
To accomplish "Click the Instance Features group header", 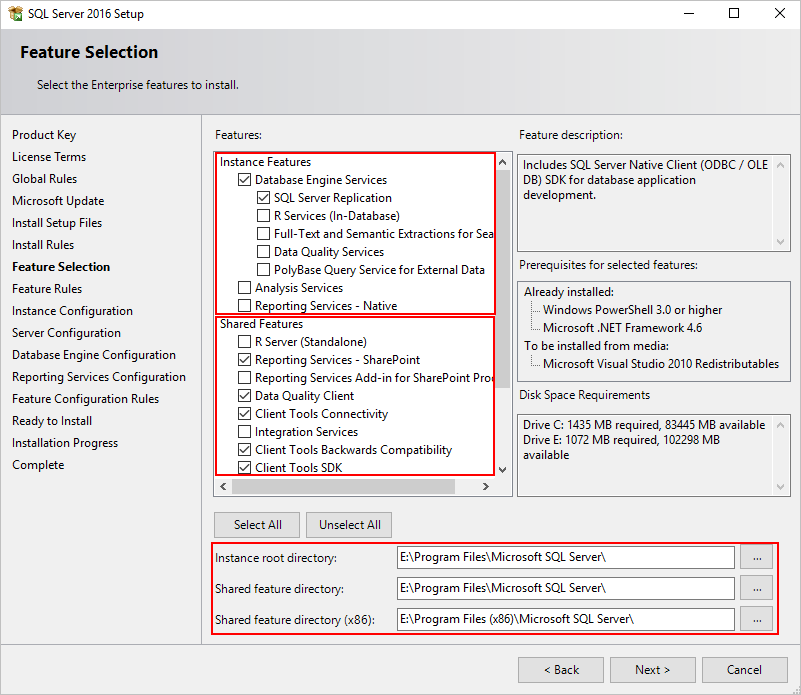I will point(266,162).
